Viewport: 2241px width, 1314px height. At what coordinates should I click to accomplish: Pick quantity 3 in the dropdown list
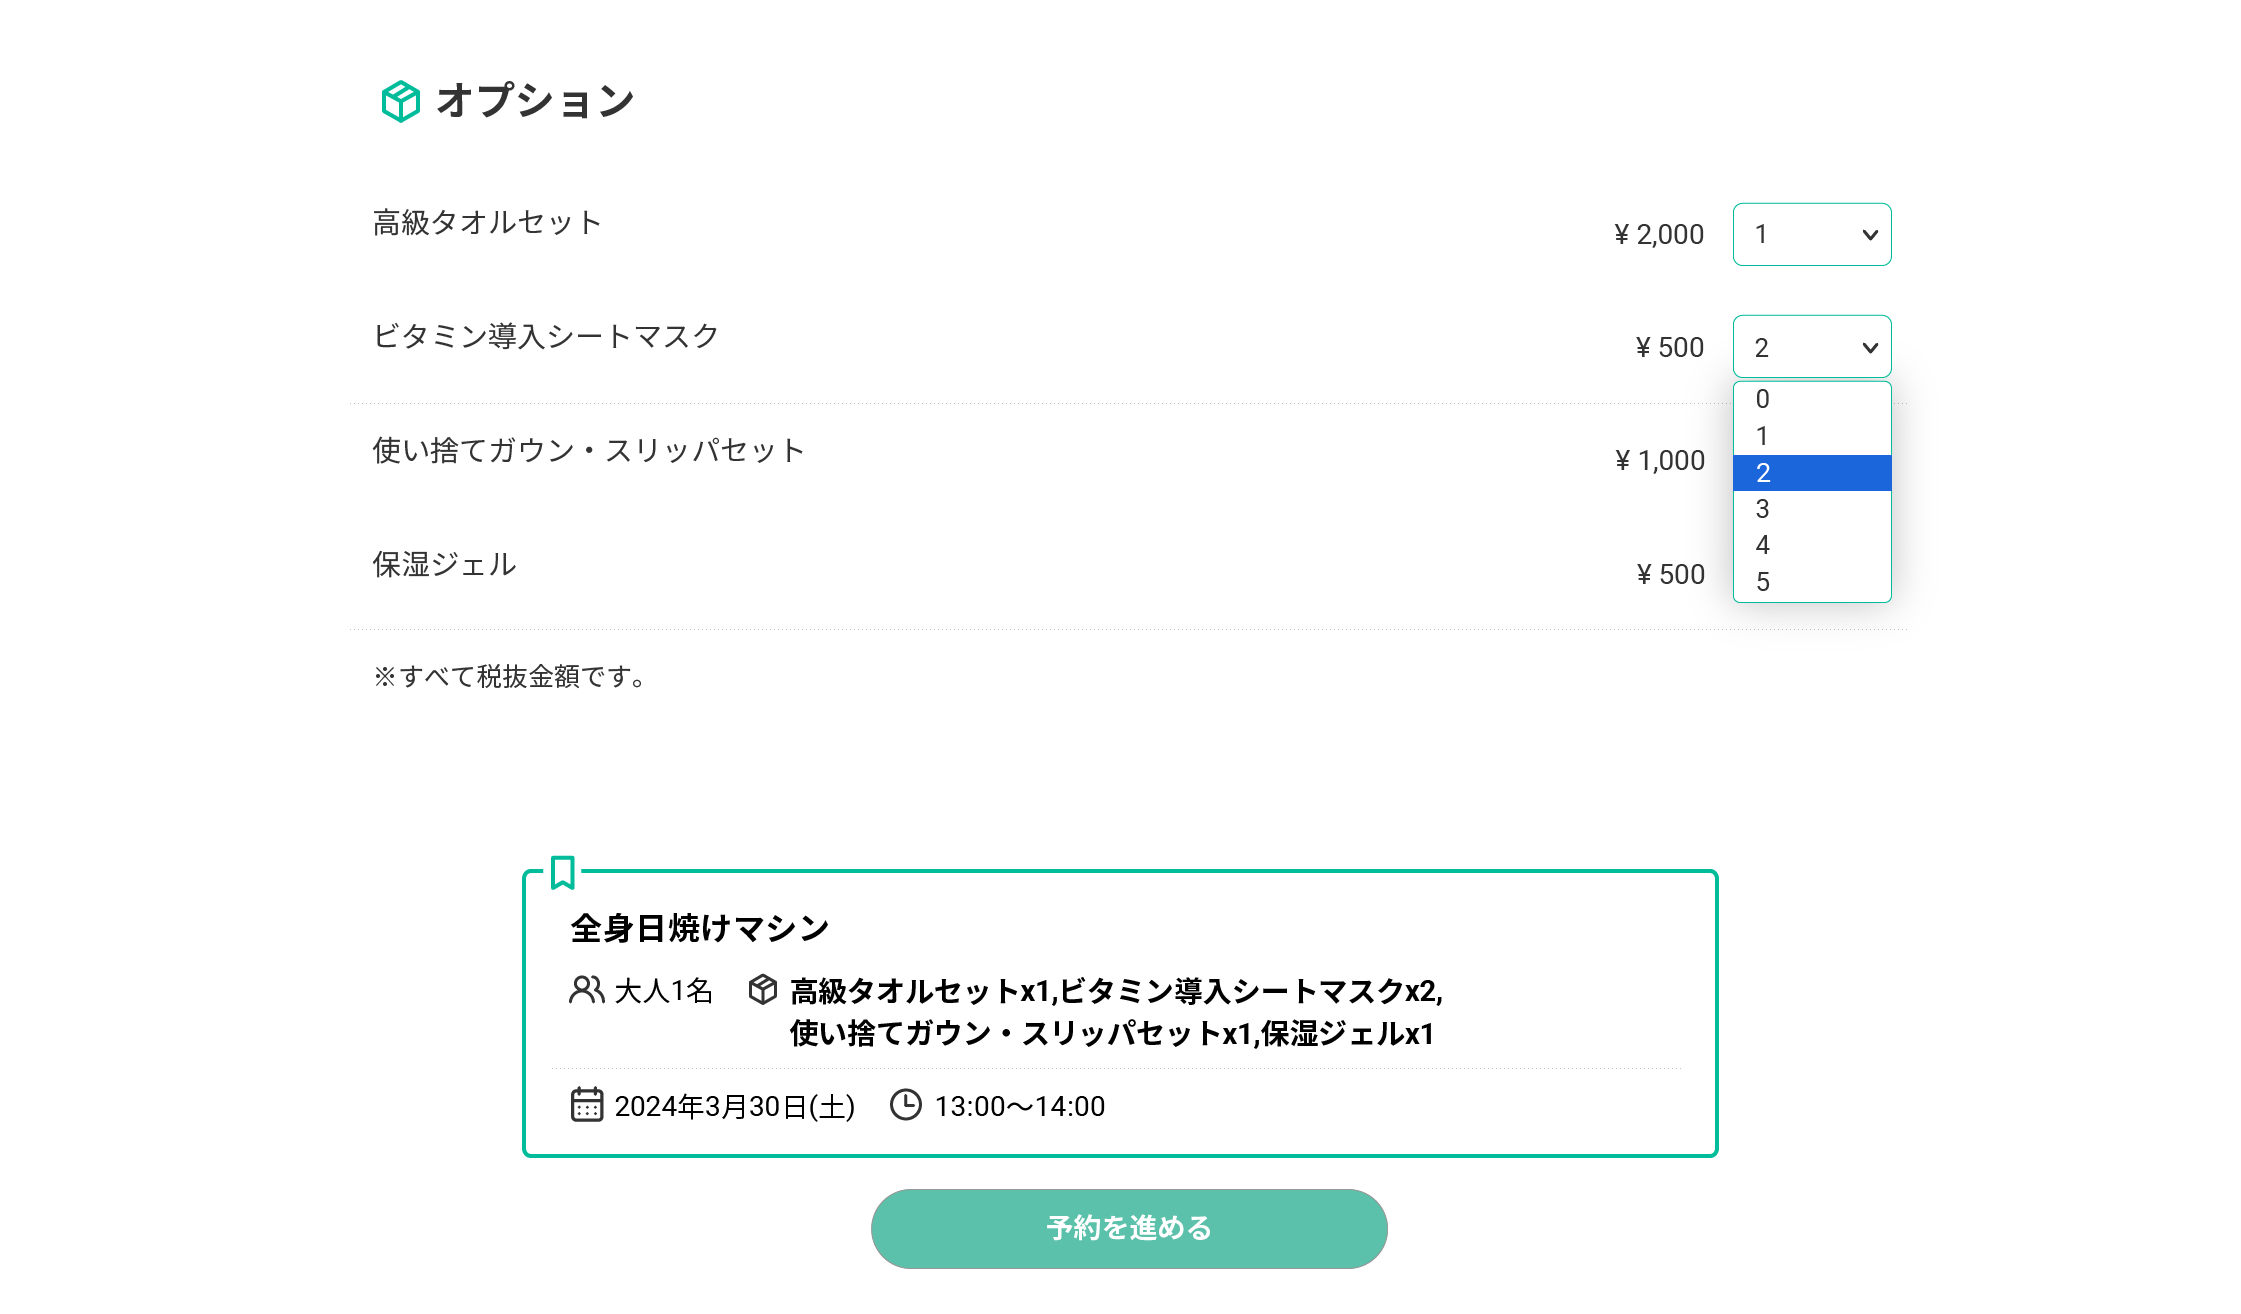point(1811,509)
